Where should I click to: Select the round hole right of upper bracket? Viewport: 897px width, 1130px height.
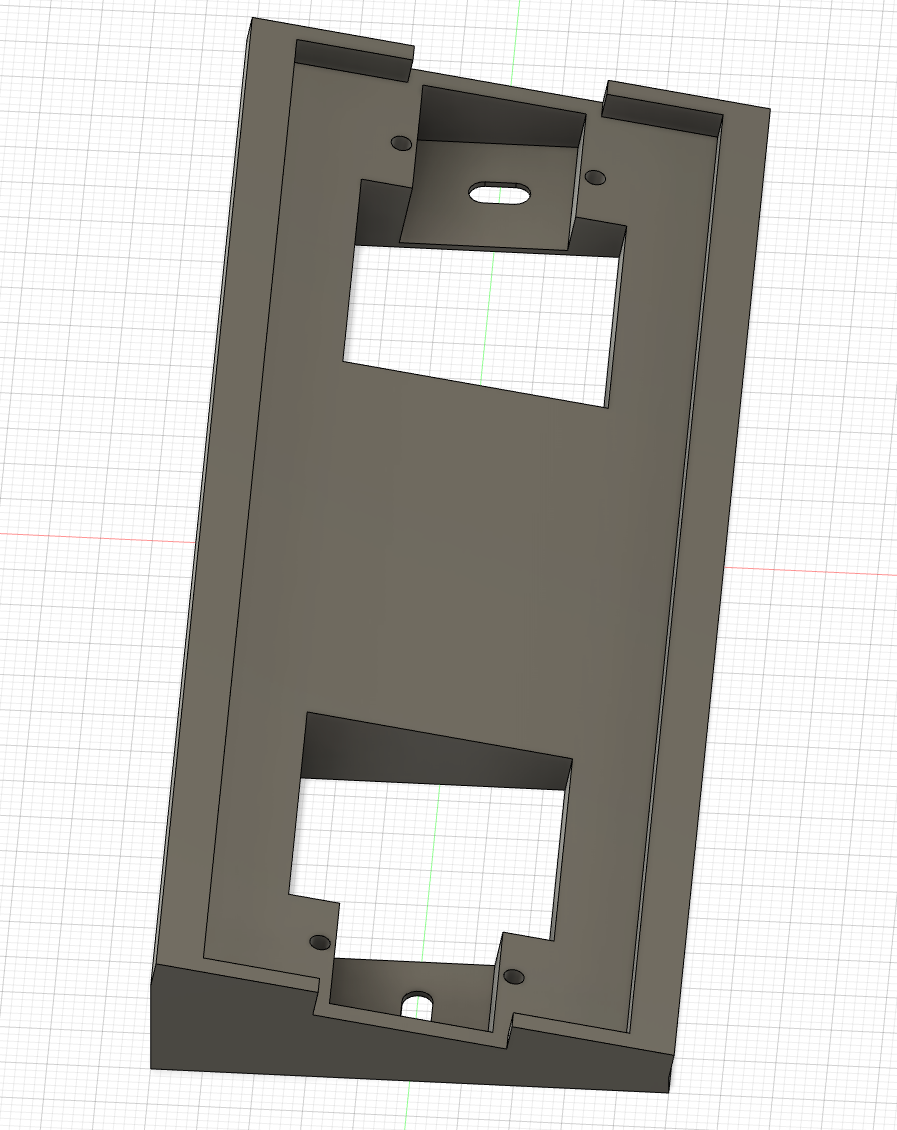594,177
